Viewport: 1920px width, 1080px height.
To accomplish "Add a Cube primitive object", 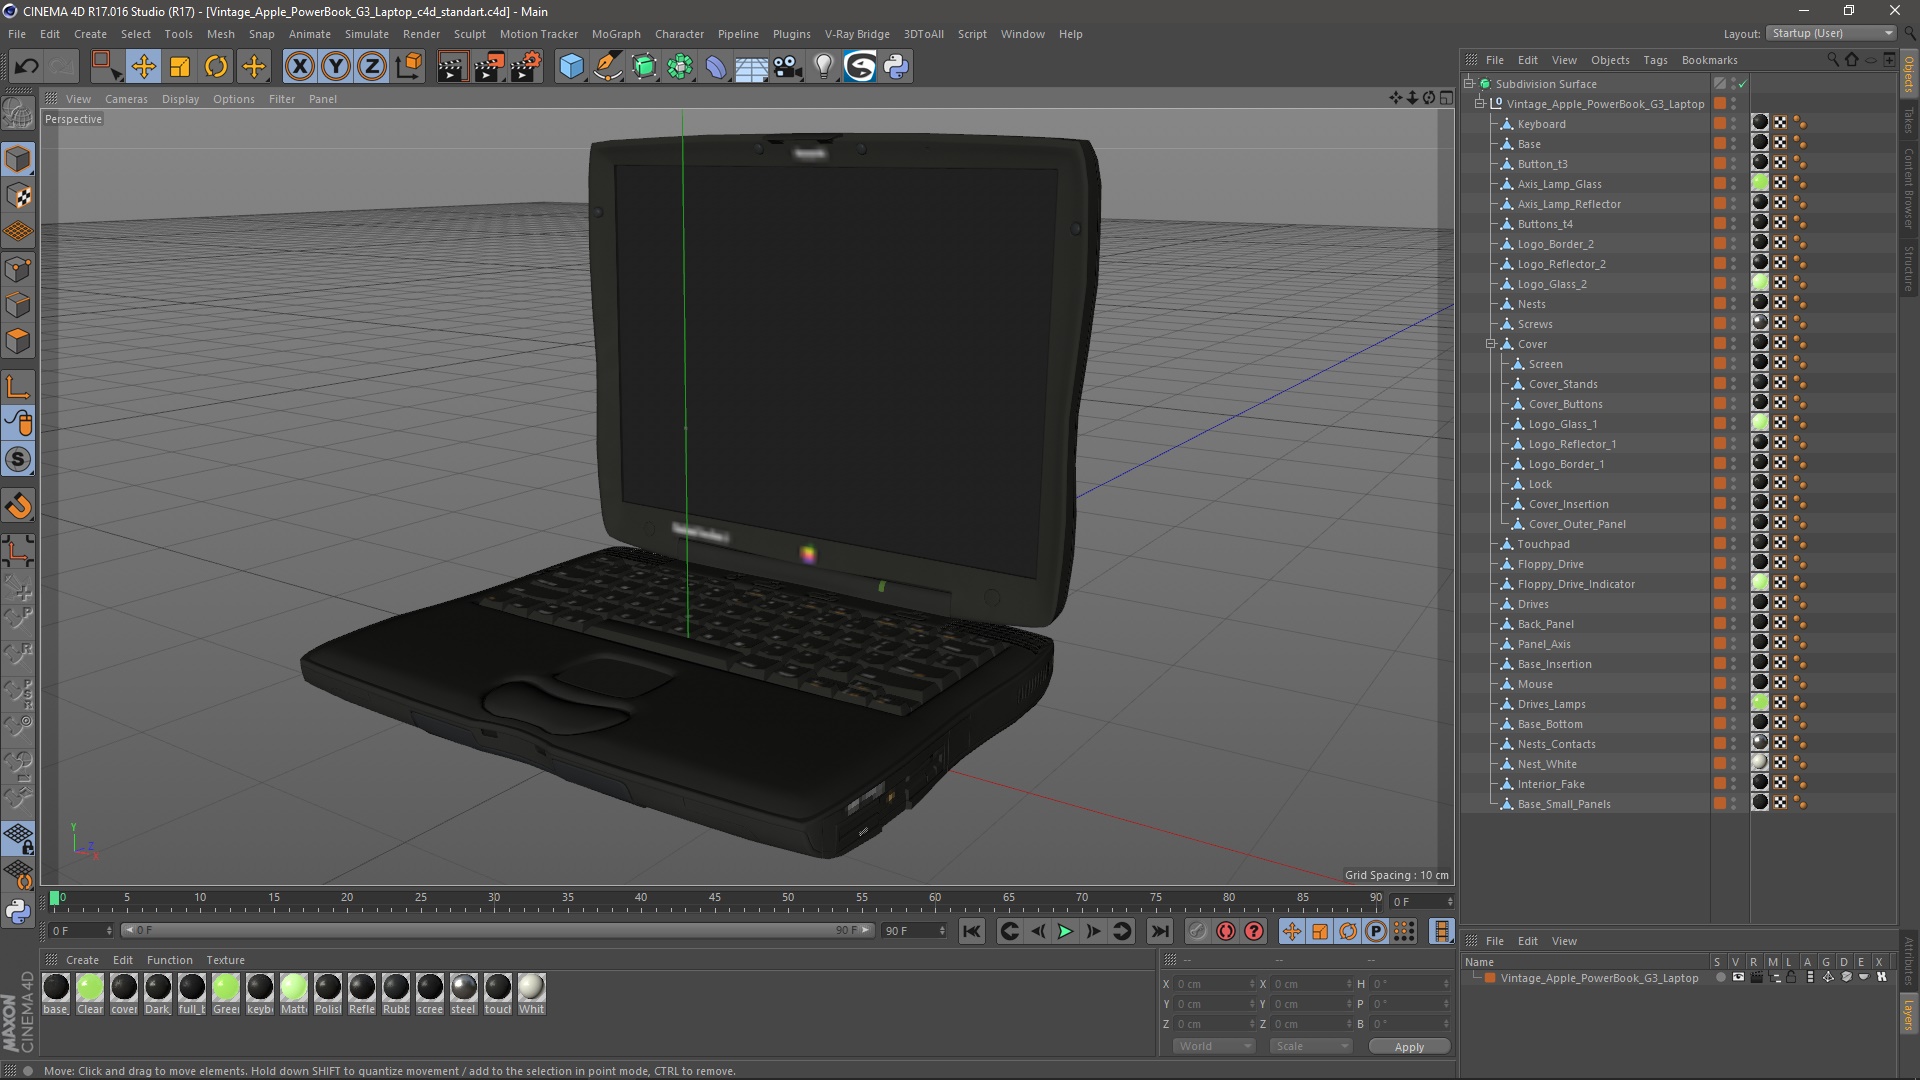I will [571, 67].
